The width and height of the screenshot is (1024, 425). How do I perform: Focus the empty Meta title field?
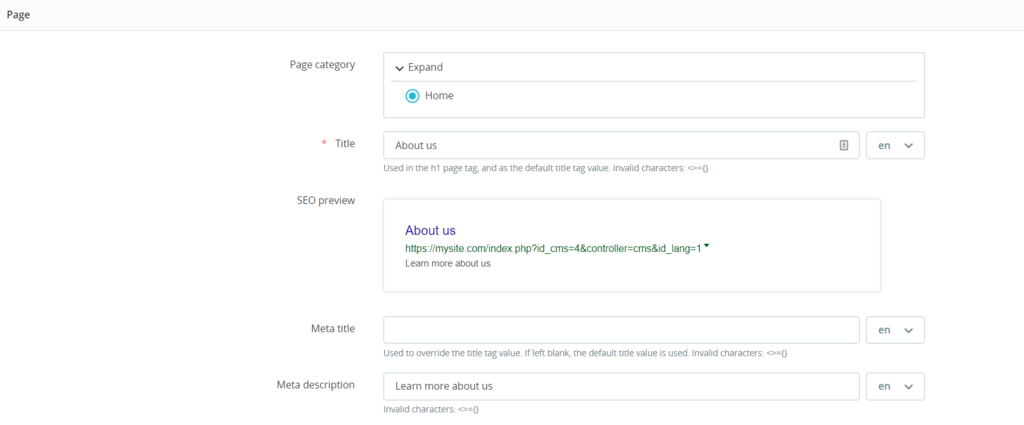click(x=620, y=330)
